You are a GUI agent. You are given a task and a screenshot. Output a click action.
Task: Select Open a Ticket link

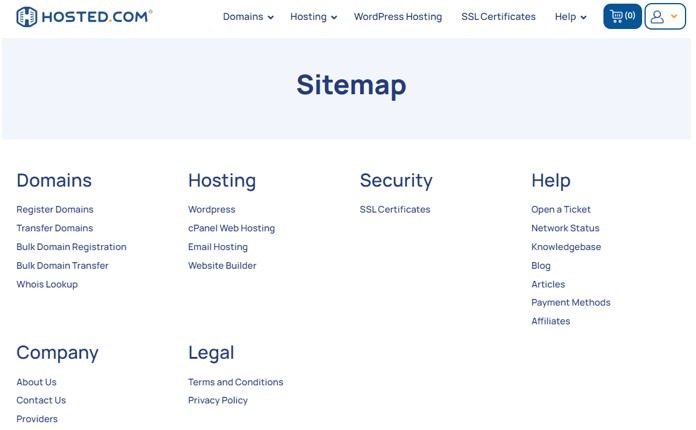(561, 209)
